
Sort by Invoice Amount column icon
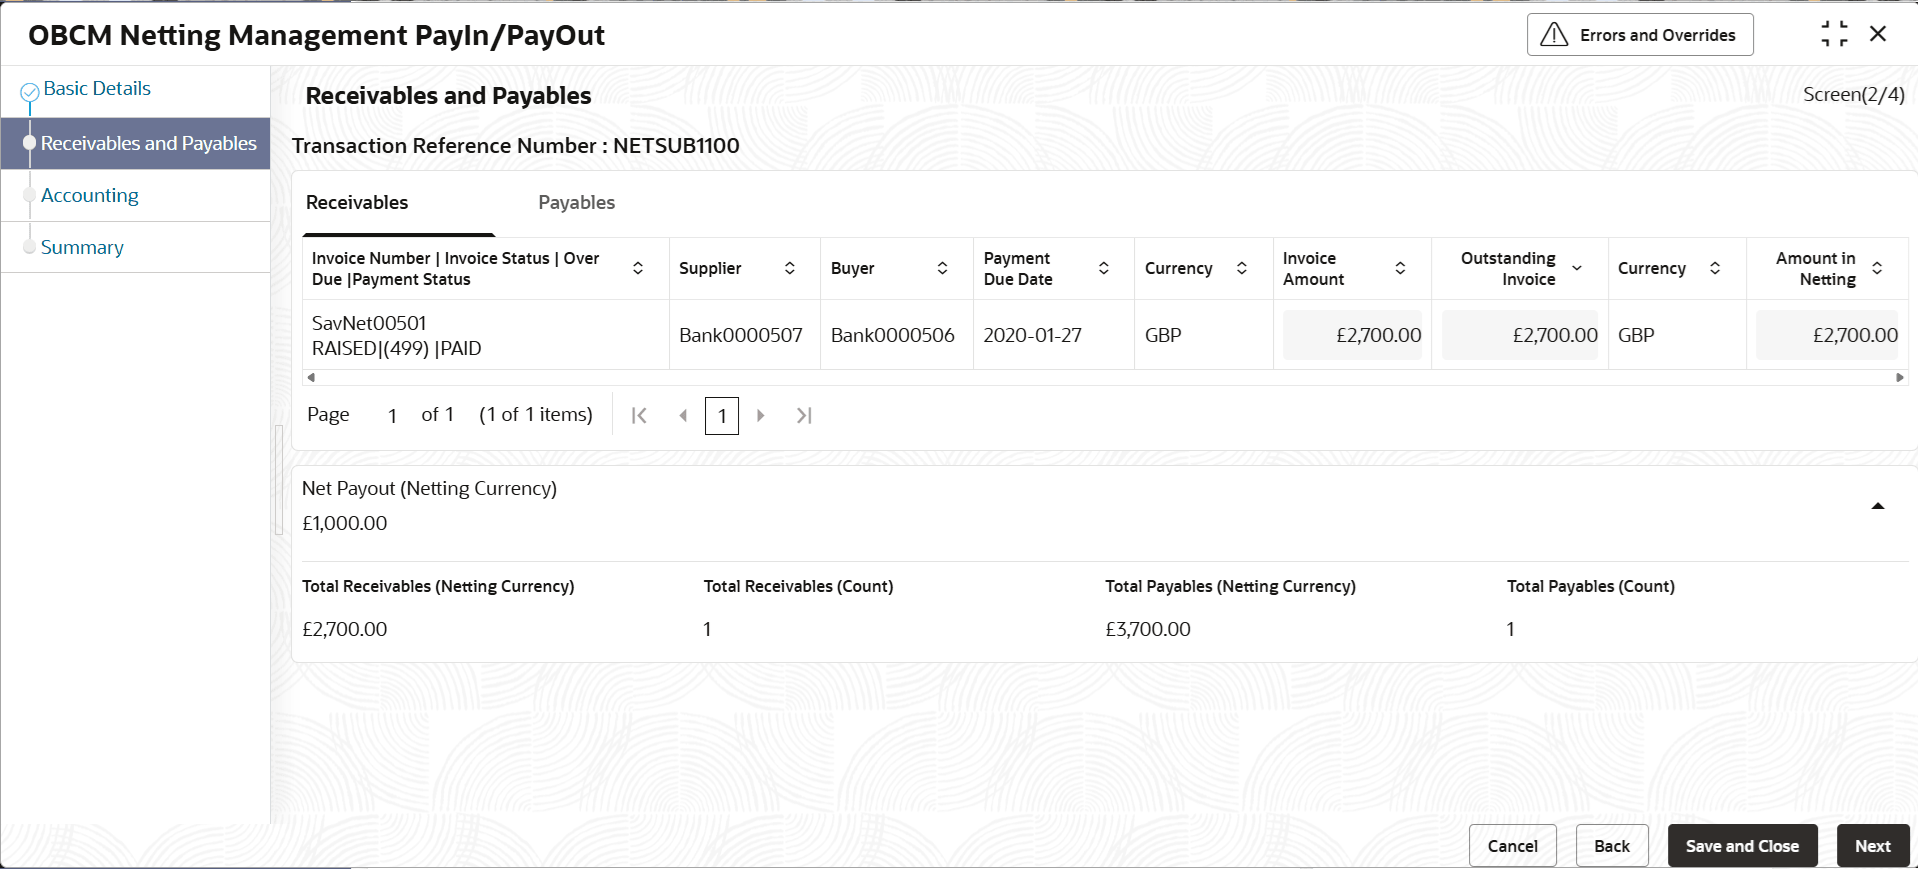pyautogui.click(x=1400, y=268)
